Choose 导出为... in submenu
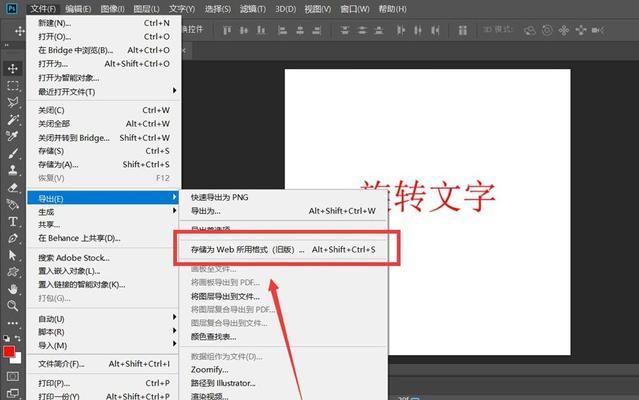 pyautogui.click(x=283, y=211)
